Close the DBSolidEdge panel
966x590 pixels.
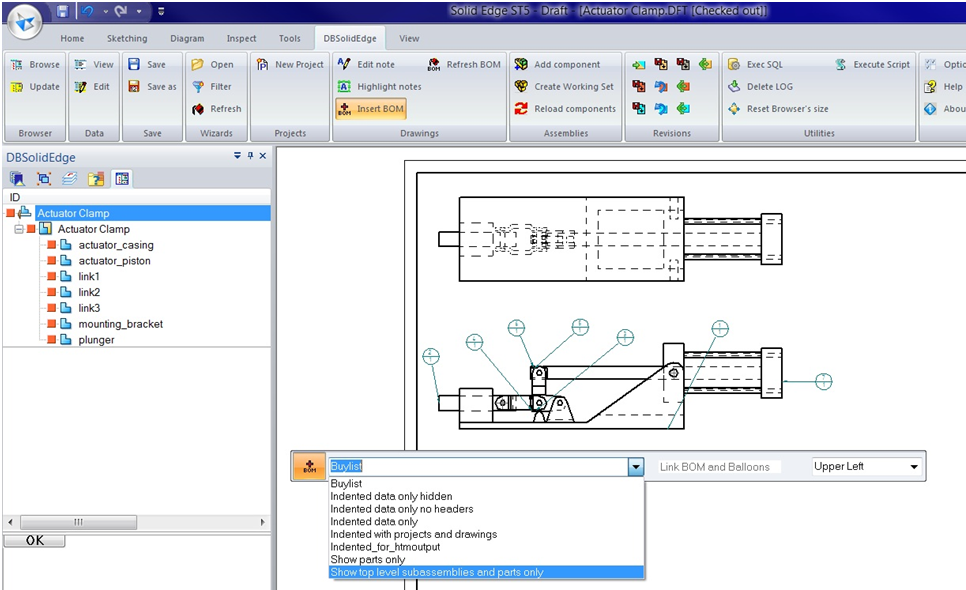(262, 156)
